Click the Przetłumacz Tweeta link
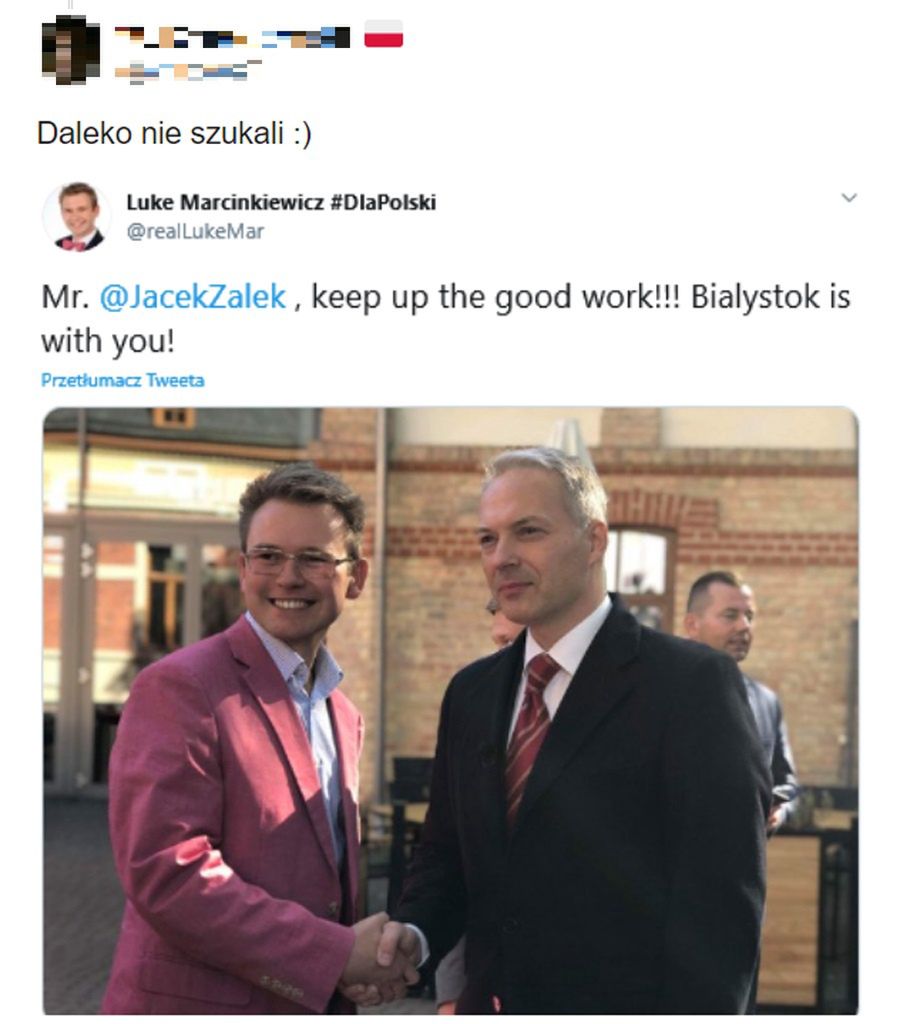 click(123, 380)
